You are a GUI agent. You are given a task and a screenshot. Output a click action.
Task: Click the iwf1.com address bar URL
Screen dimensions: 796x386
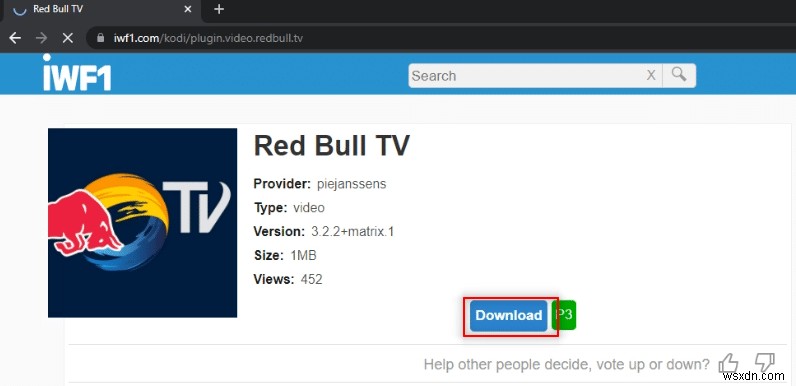208,38
